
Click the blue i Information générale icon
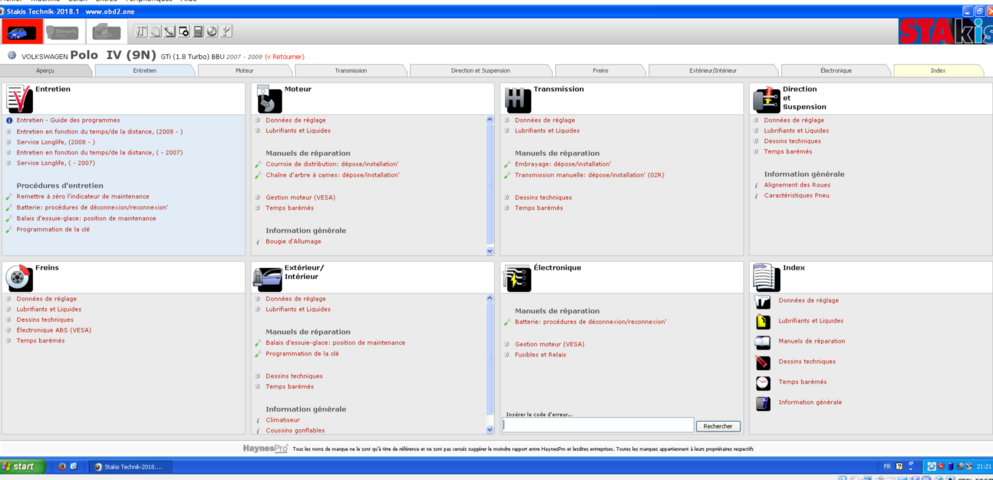point(763,403)
